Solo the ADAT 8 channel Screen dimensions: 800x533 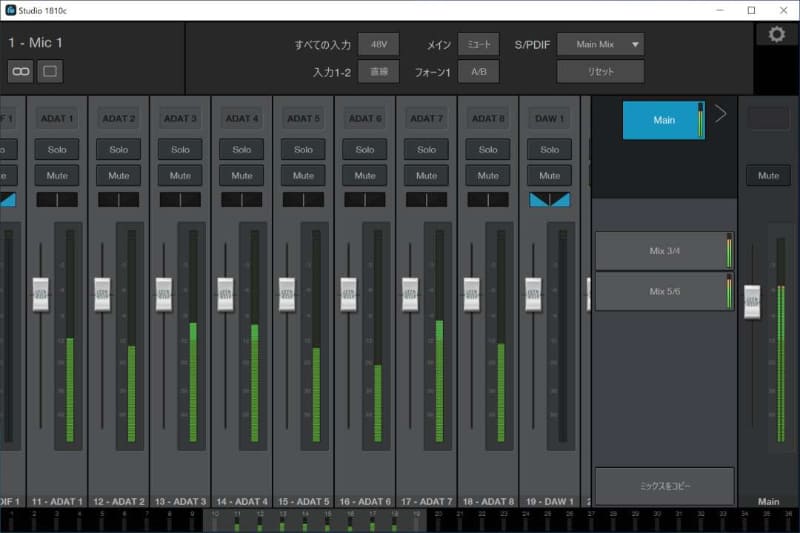pos(488,149)
